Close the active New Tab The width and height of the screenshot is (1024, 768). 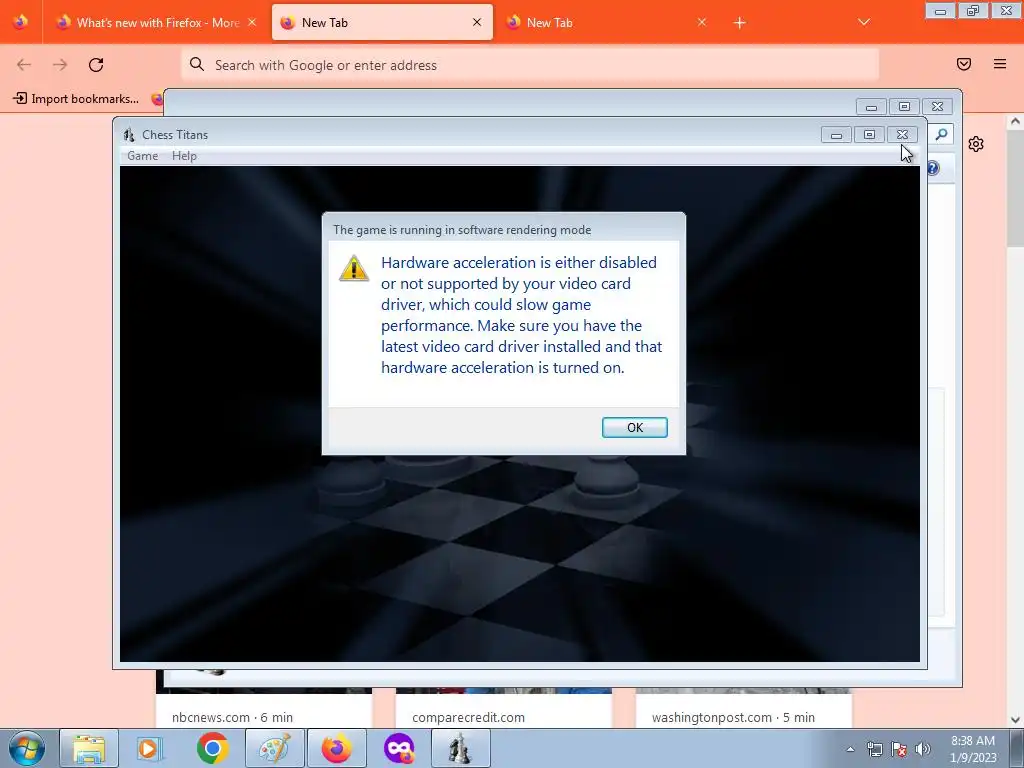[477, 22]
